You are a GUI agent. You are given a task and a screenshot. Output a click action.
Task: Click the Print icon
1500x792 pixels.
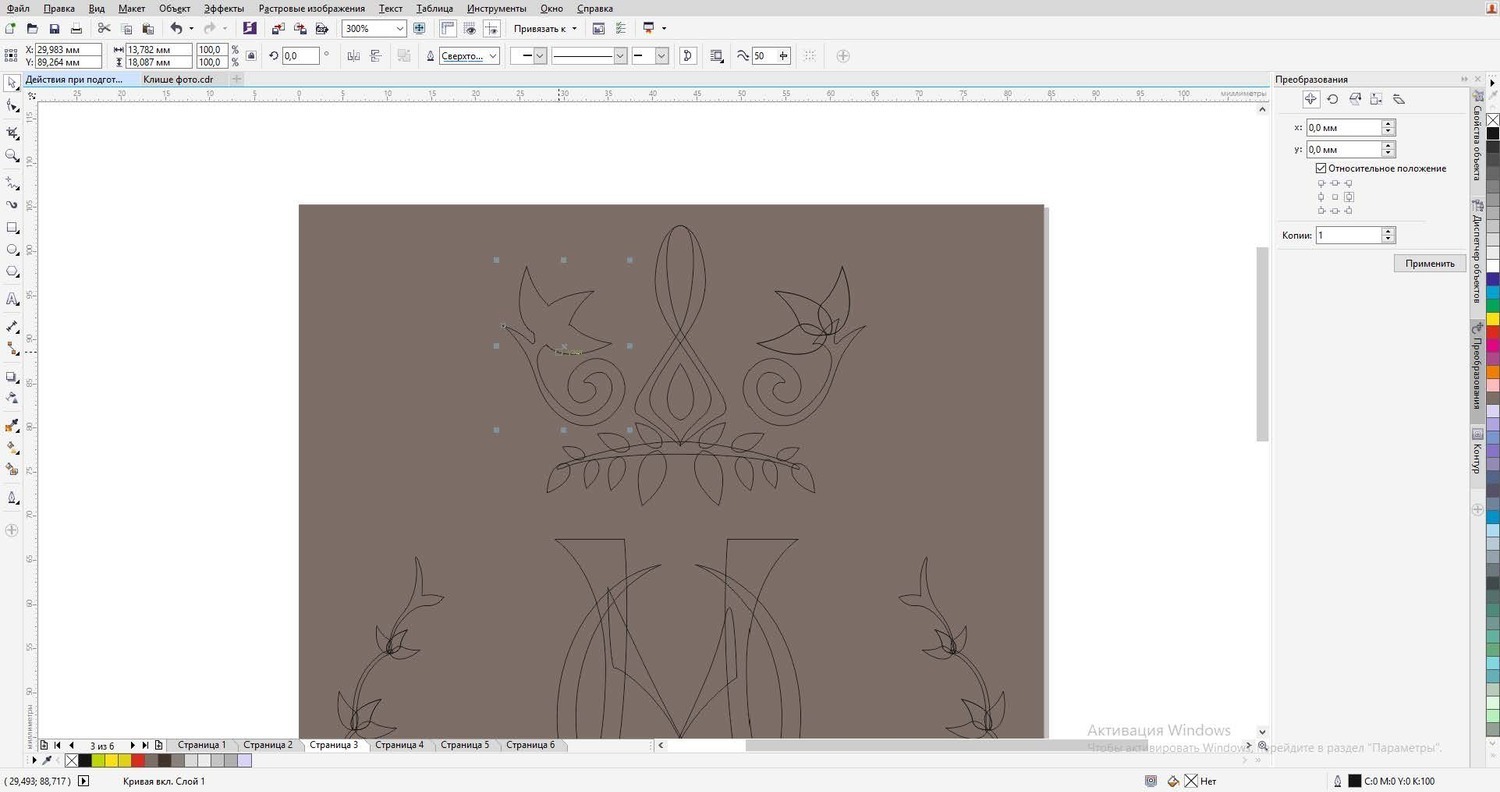coord(76,29)
